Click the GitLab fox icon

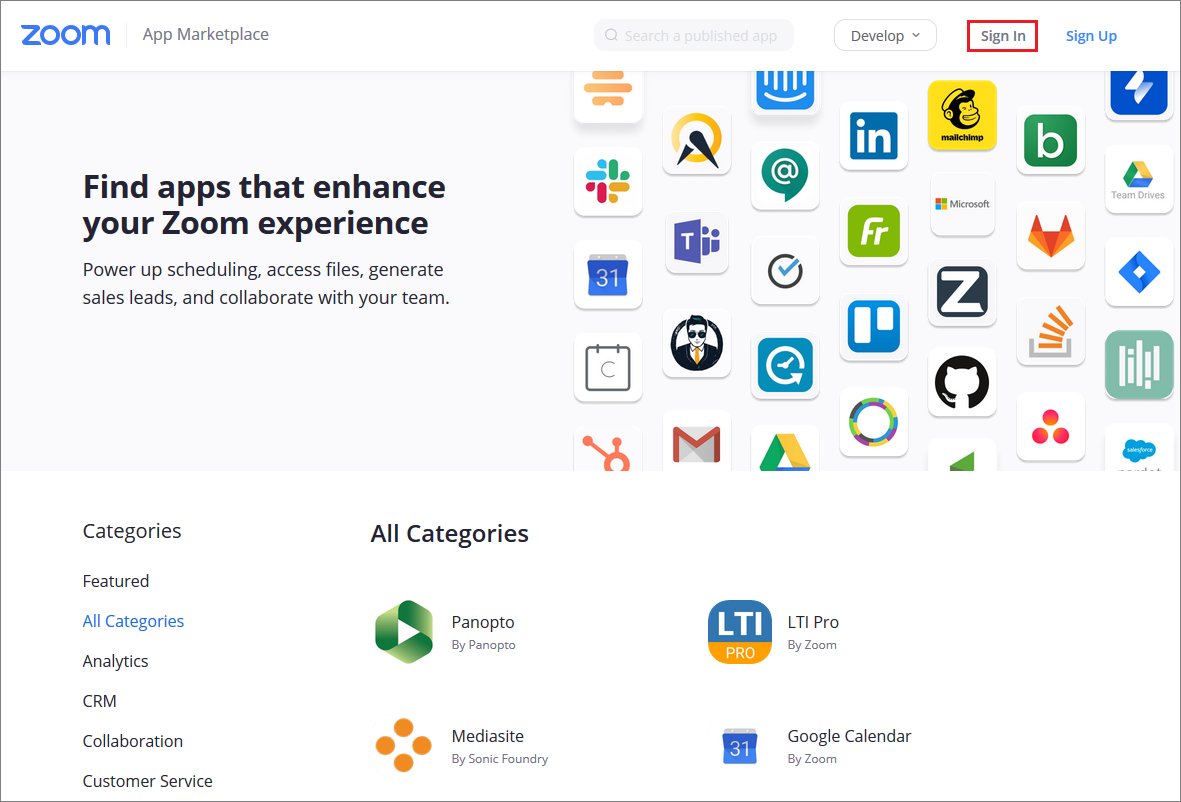coord(1051,236)
